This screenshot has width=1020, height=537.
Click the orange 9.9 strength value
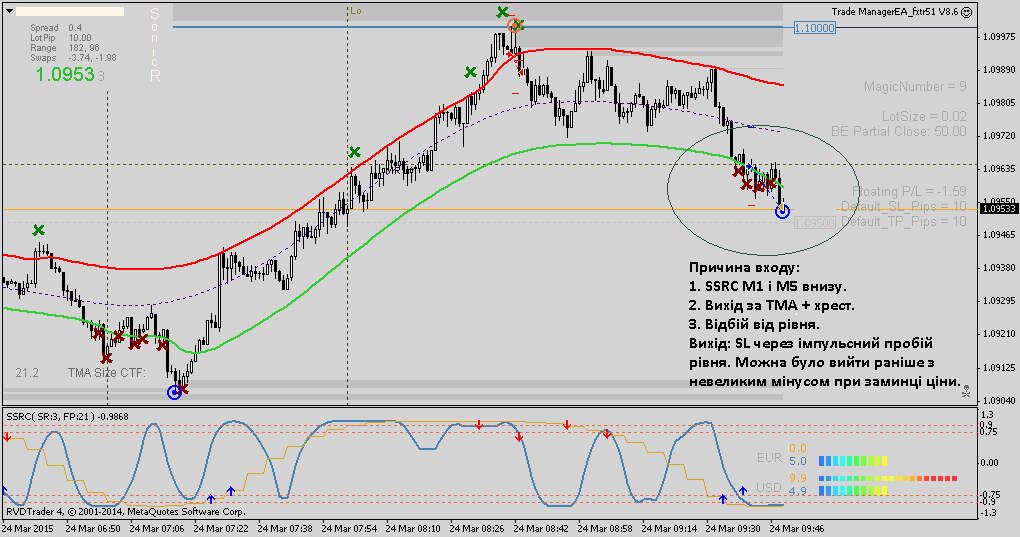798,478
